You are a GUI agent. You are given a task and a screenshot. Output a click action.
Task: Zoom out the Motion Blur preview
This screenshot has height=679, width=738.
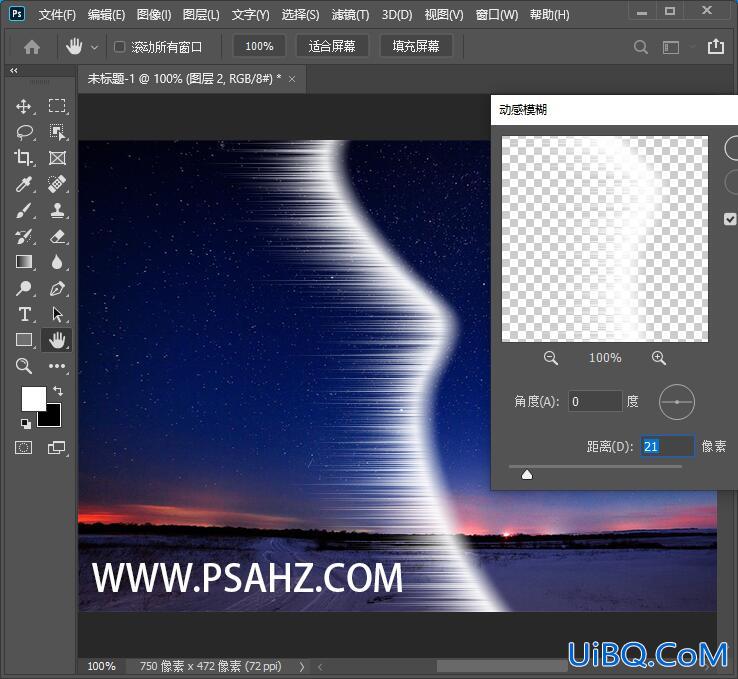pyautogui.click(x=551, y=358)
